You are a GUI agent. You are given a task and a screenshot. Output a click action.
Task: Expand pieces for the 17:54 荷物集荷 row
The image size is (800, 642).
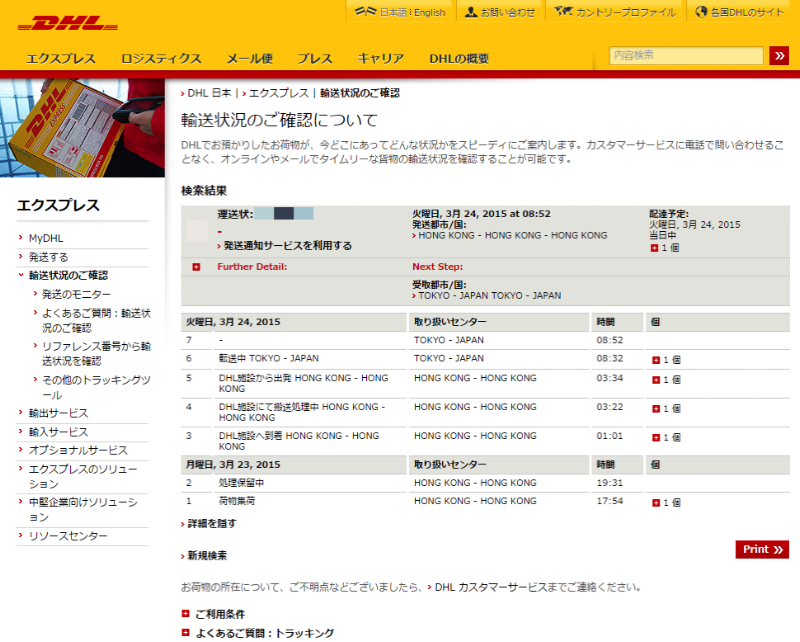tap(656, 503)
